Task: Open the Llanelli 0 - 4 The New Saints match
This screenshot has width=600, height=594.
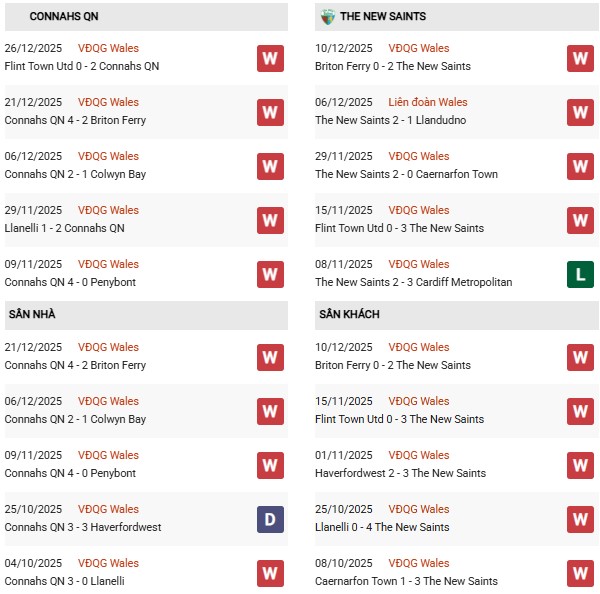Action: [382, 527]
